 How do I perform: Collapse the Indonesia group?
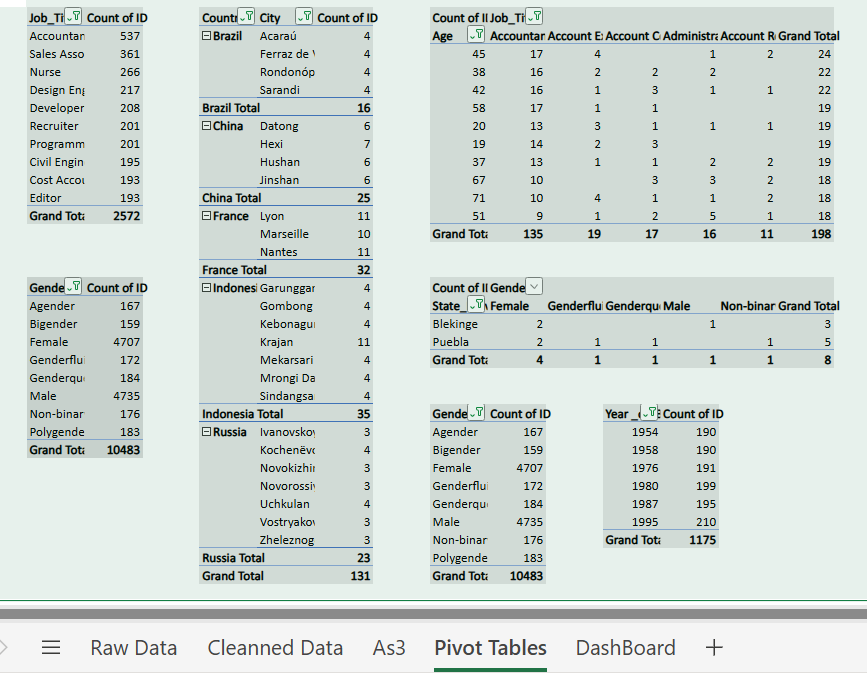[206, 287]
